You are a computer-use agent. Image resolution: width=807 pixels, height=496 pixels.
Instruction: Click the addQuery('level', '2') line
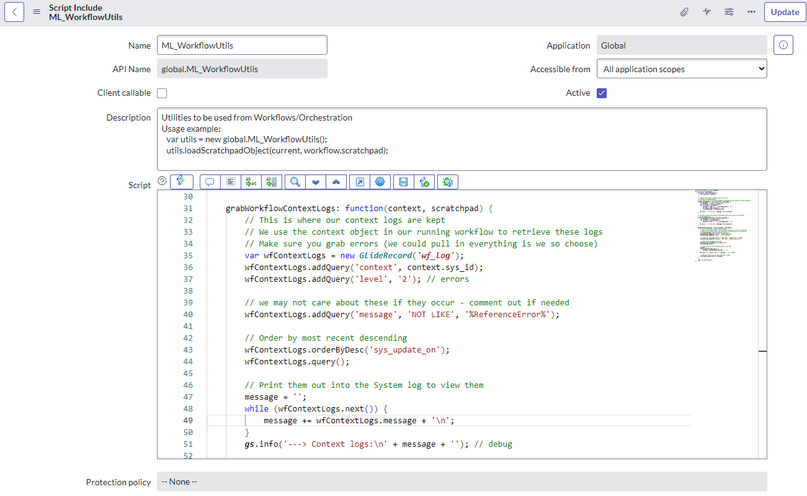(x=357, y=279)
